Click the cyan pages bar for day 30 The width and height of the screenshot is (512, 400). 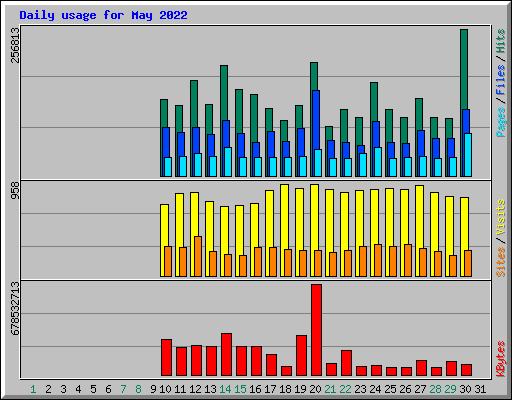point(468,155)
